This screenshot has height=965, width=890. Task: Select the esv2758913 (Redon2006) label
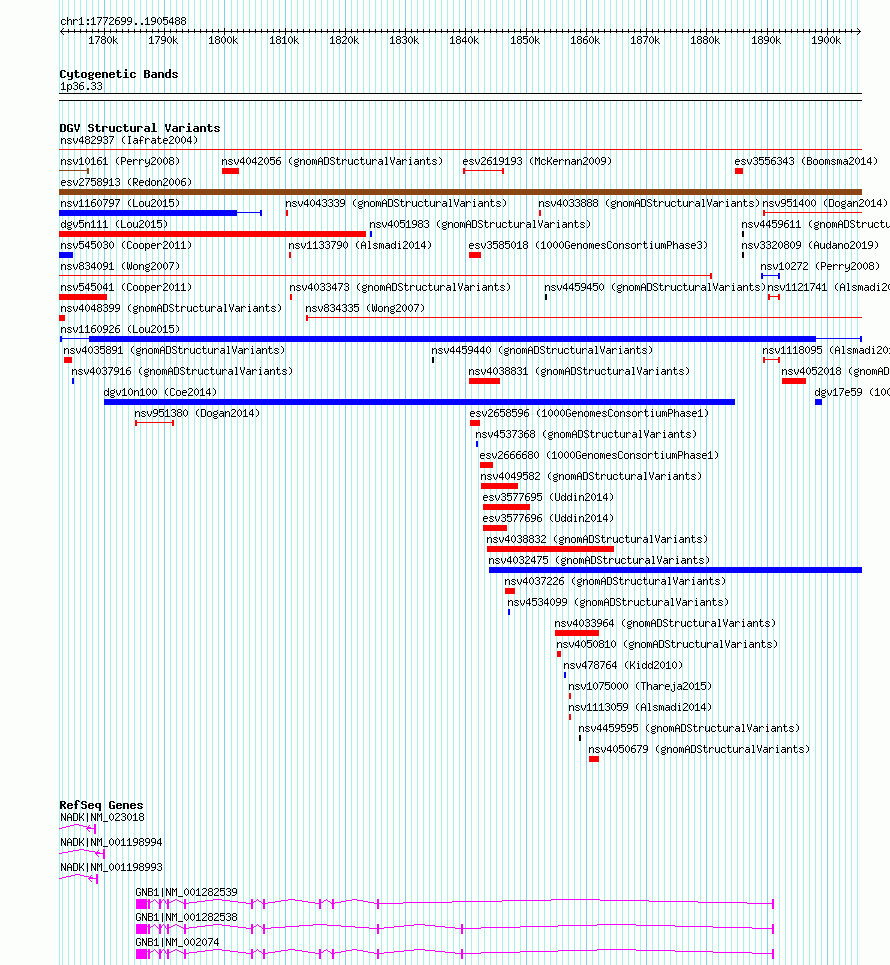pyautogui.click(x=126, y=182)
